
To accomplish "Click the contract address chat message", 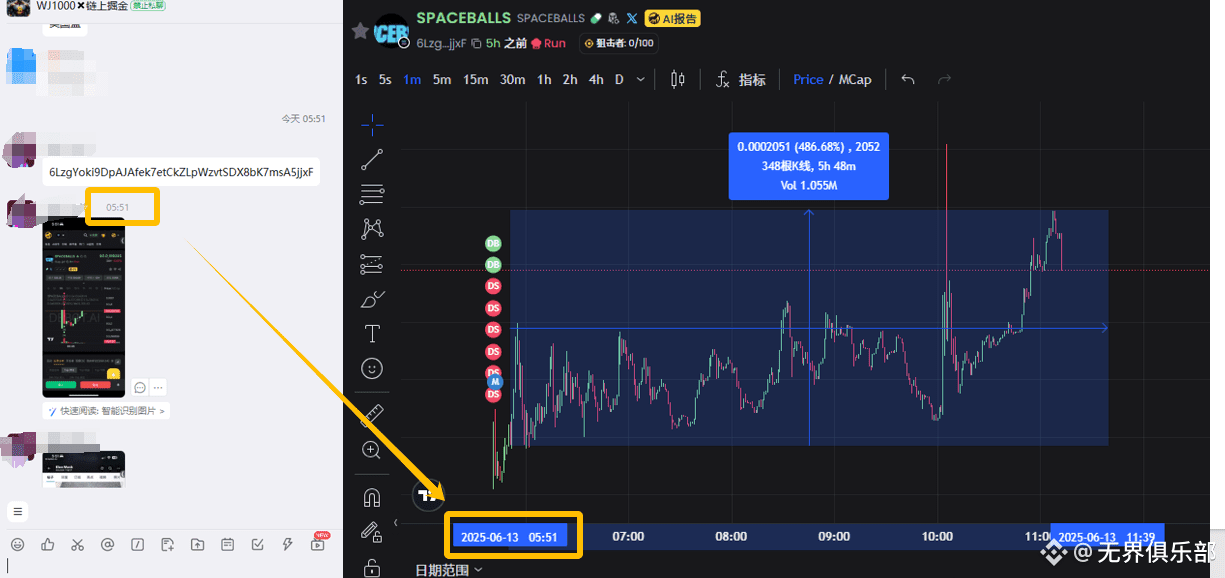I will point(181,172).
